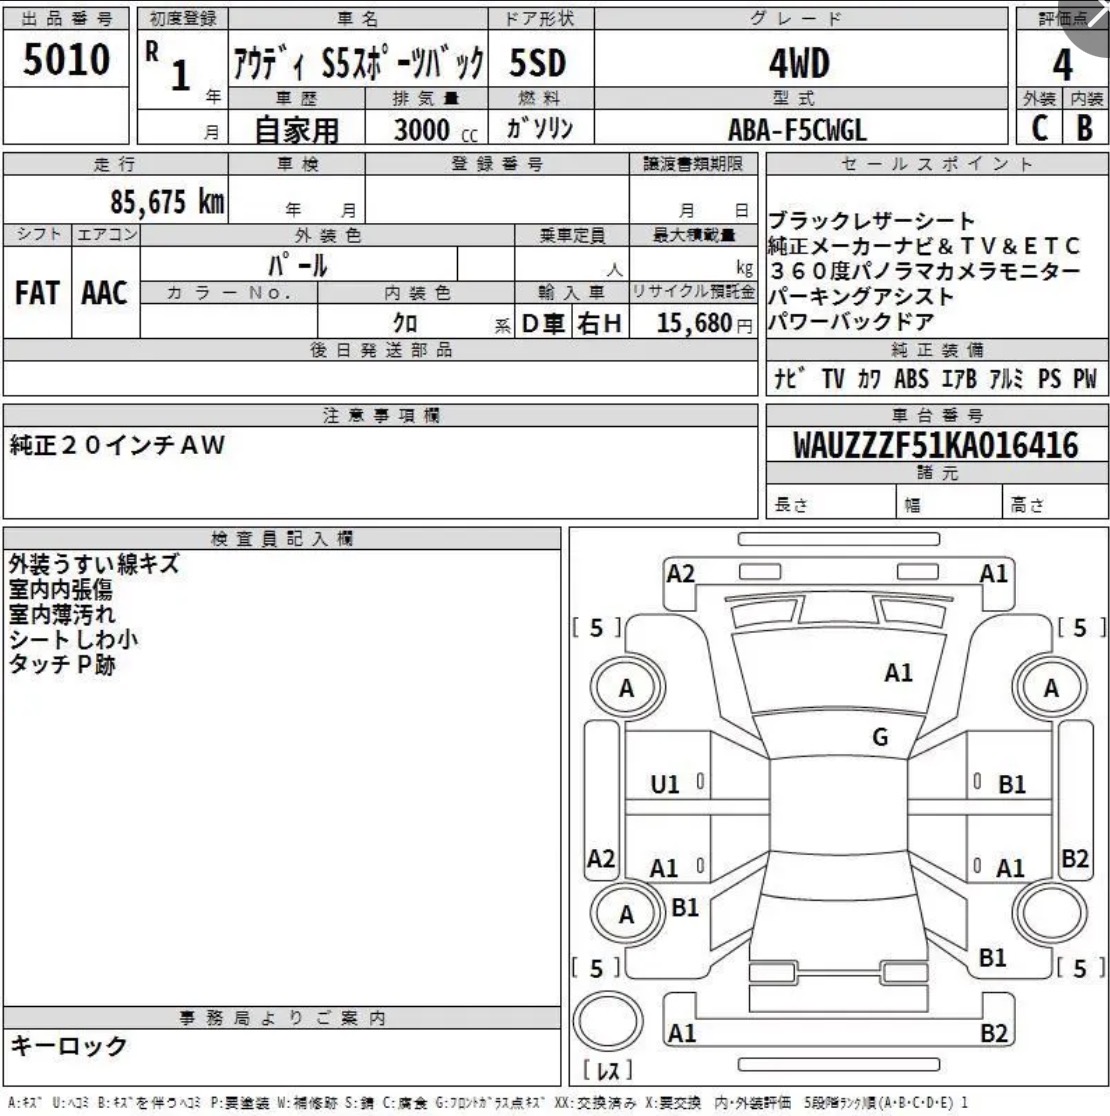Viewport: 1110px width, 1116px height.
Task: Click vehicle history 自家用
Action: [x=297, y=130]
